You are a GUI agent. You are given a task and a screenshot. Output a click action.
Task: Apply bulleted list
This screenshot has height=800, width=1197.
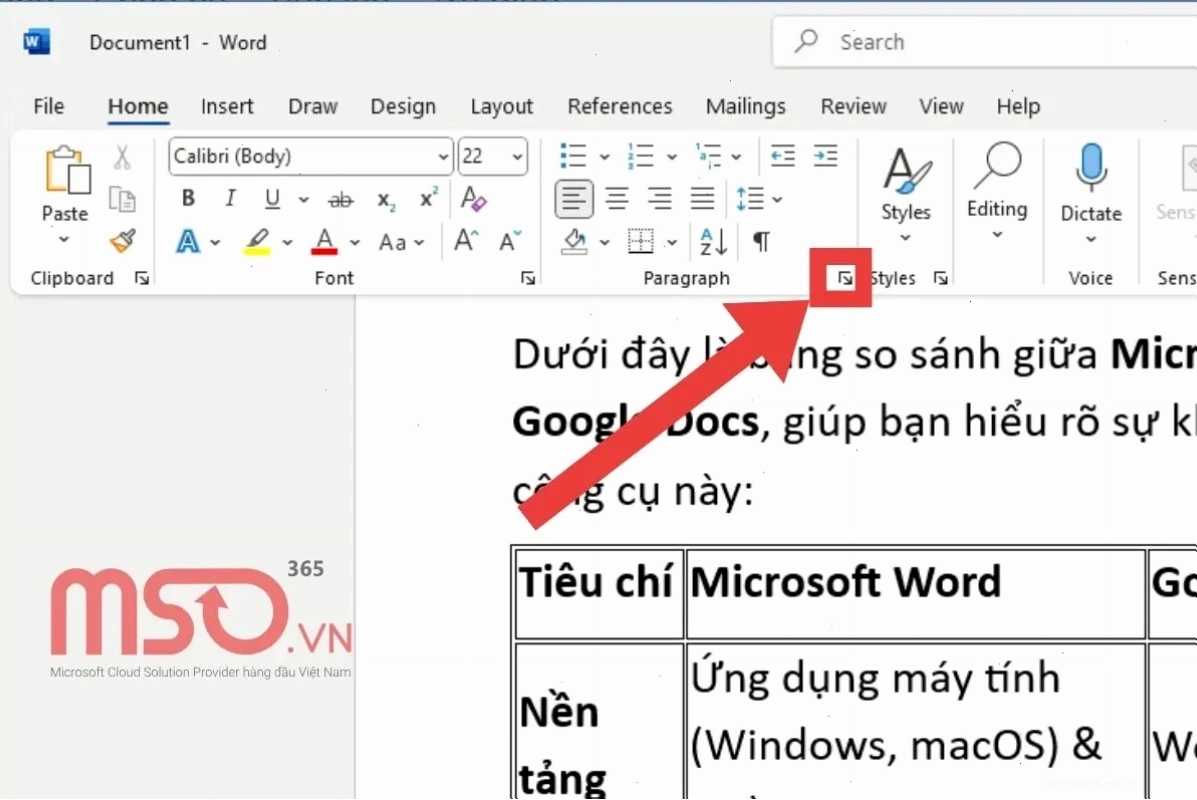point(573,156)
